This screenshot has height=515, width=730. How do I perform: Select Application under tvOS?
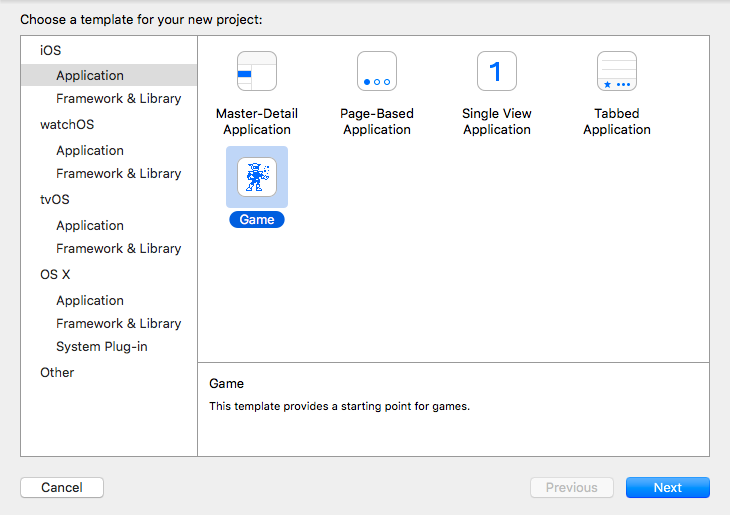90,225
